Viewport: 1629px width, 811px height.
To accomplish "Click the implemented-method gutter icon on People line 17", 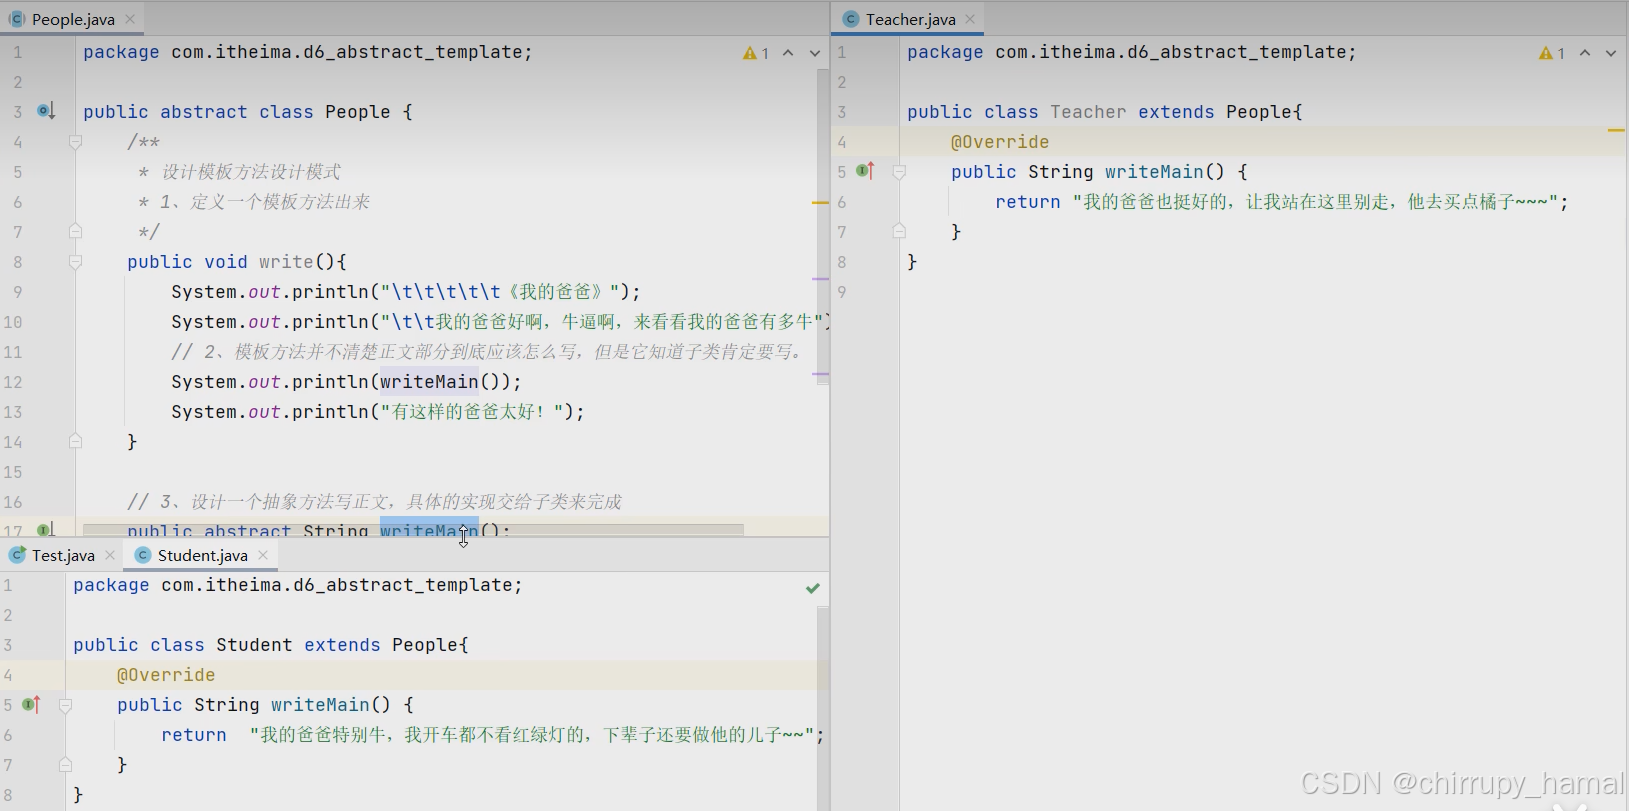I will [x=46, y=529].
